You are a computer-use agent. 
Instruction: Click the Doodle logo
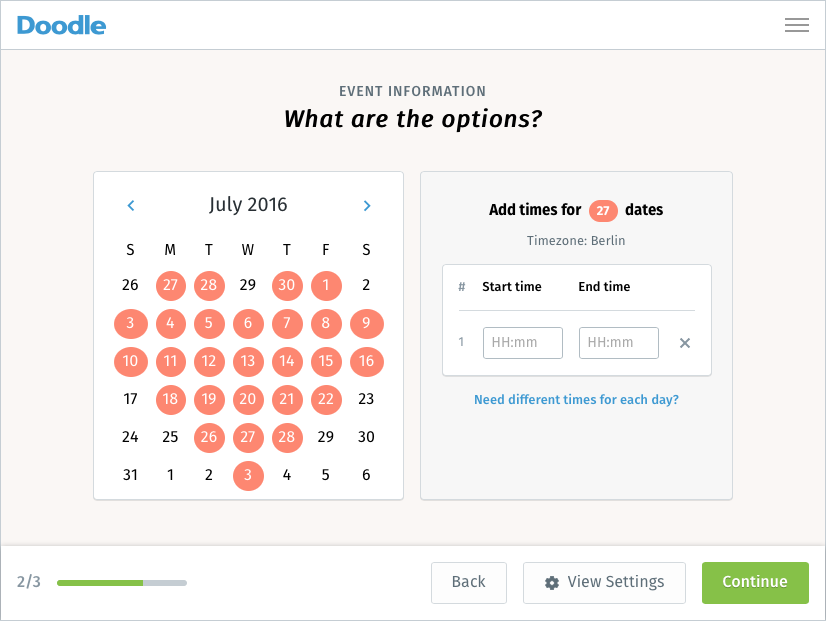click(x=61, y=25)
